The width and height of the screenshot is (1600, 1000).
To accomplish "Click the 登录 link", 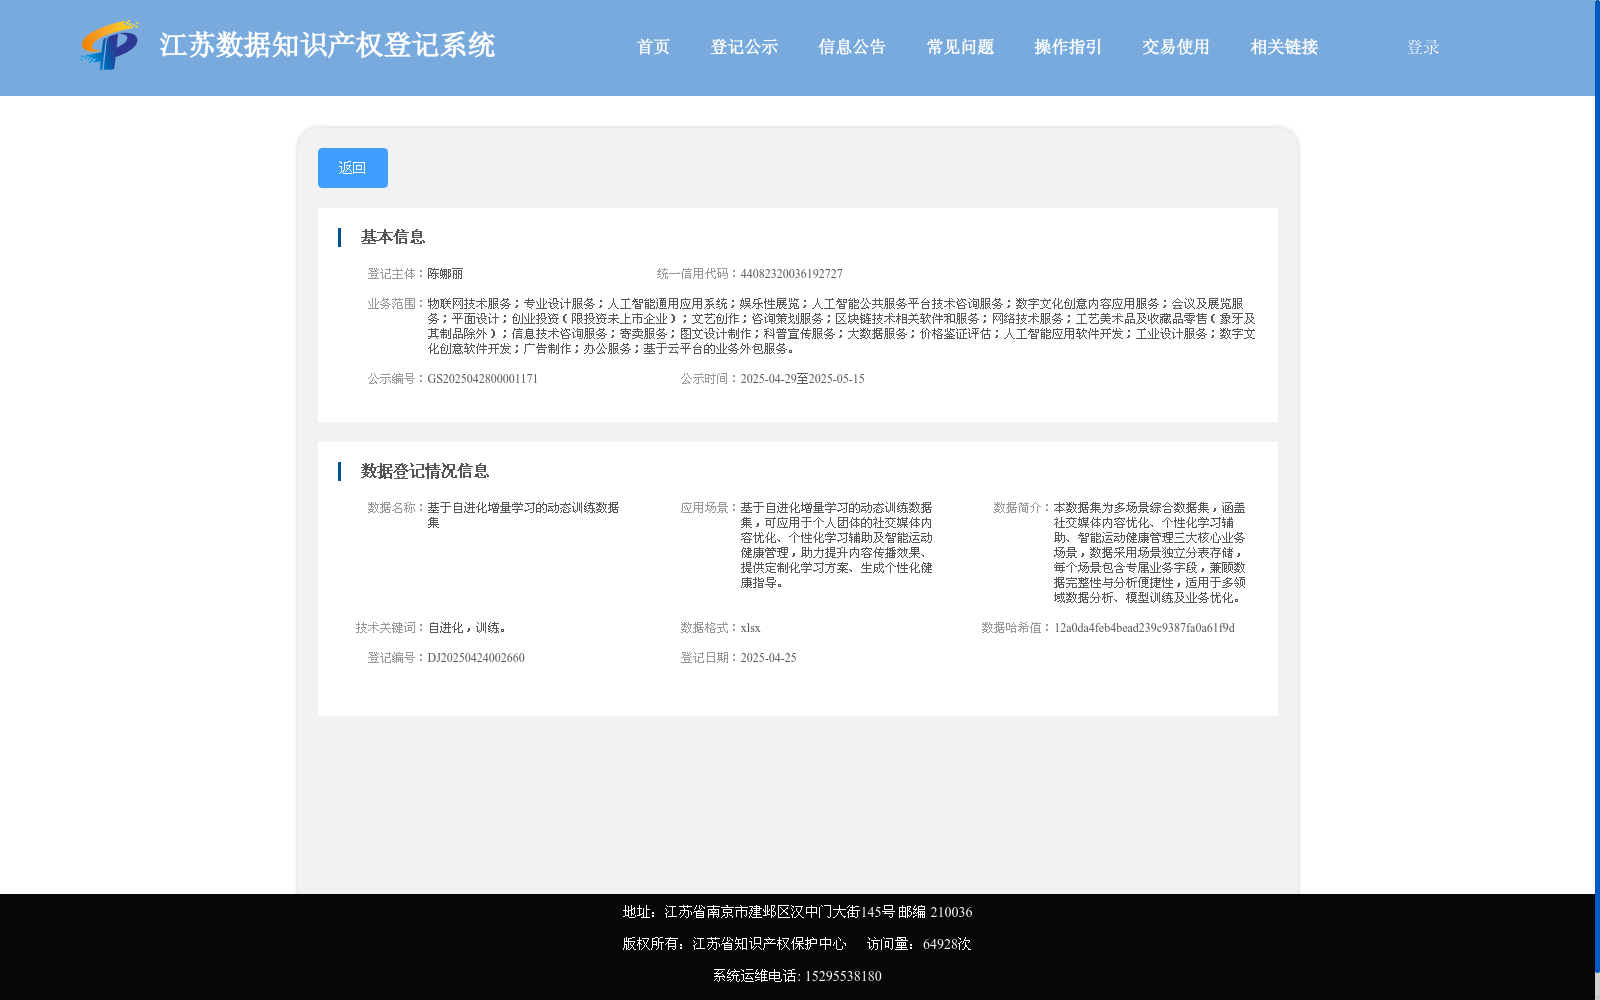I will point(1423,47).
